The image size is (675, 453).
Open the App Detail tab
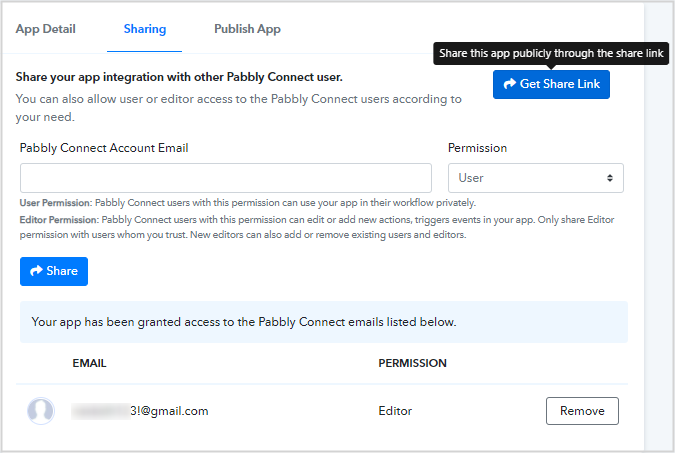pos(45,29)
